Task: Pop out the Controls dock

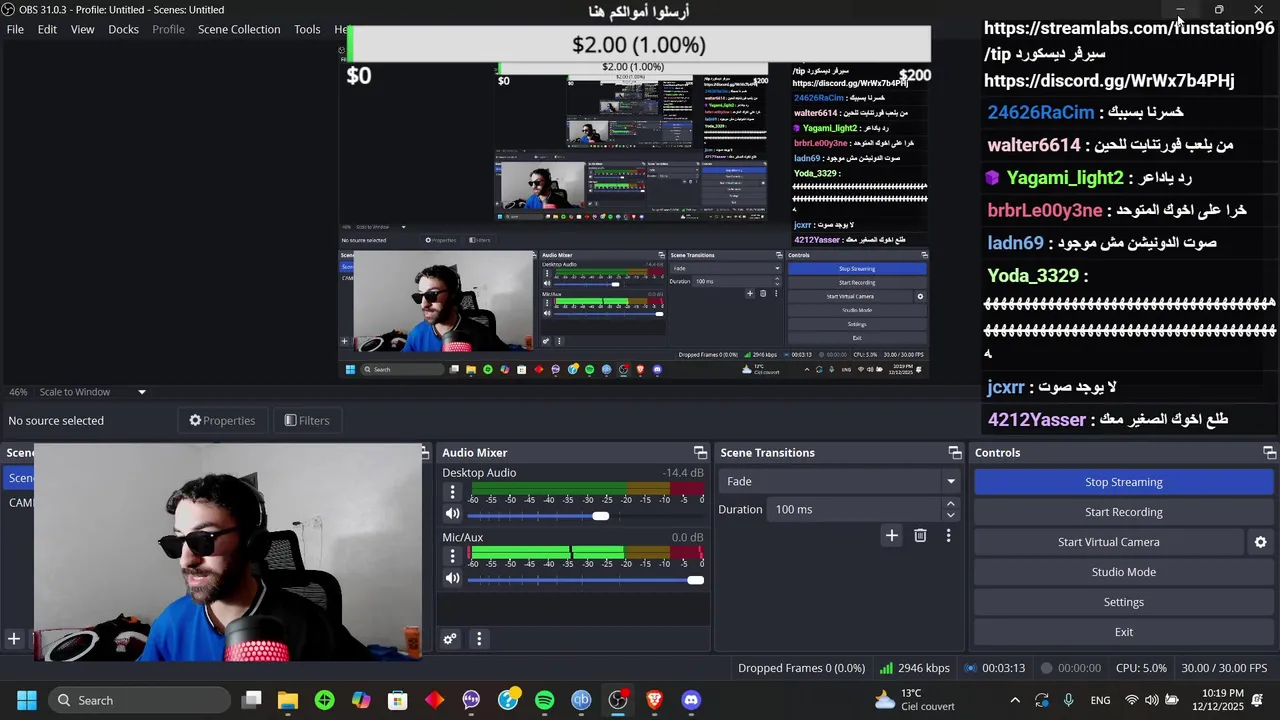Action: coord(1269,453)
